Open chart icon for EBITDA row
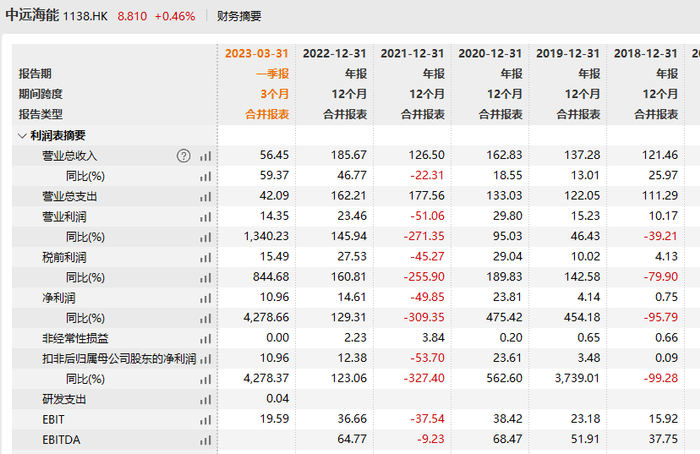This screenshot has width=700, height=454. click(x=205, y=440)
